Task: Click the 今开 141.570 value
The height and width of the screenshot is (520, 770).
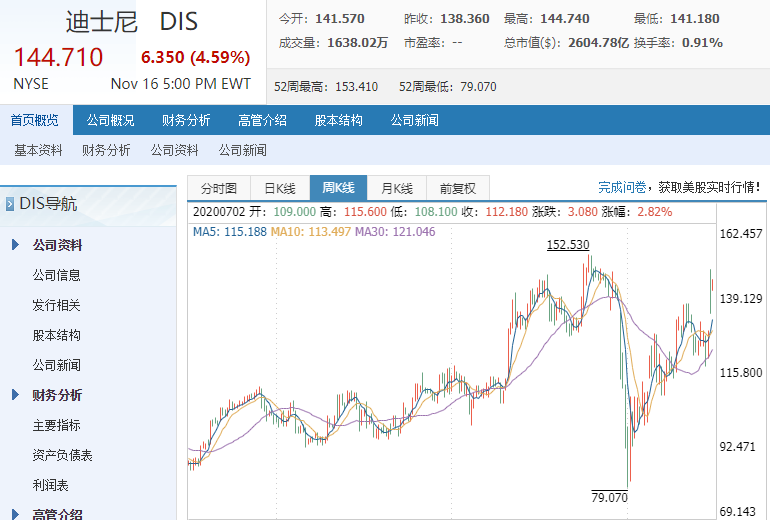Action: pyautogui.click(x=340, y=19)
